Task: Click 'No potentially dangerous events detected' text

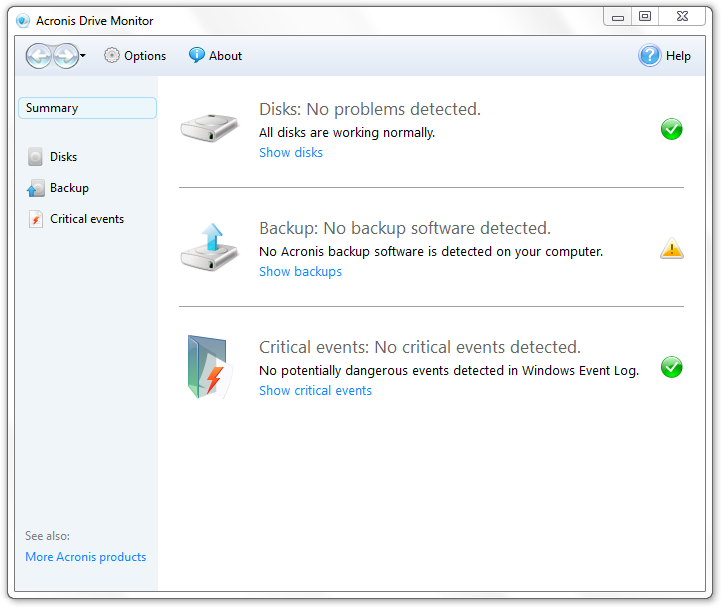Action: [x=449, y=371]
